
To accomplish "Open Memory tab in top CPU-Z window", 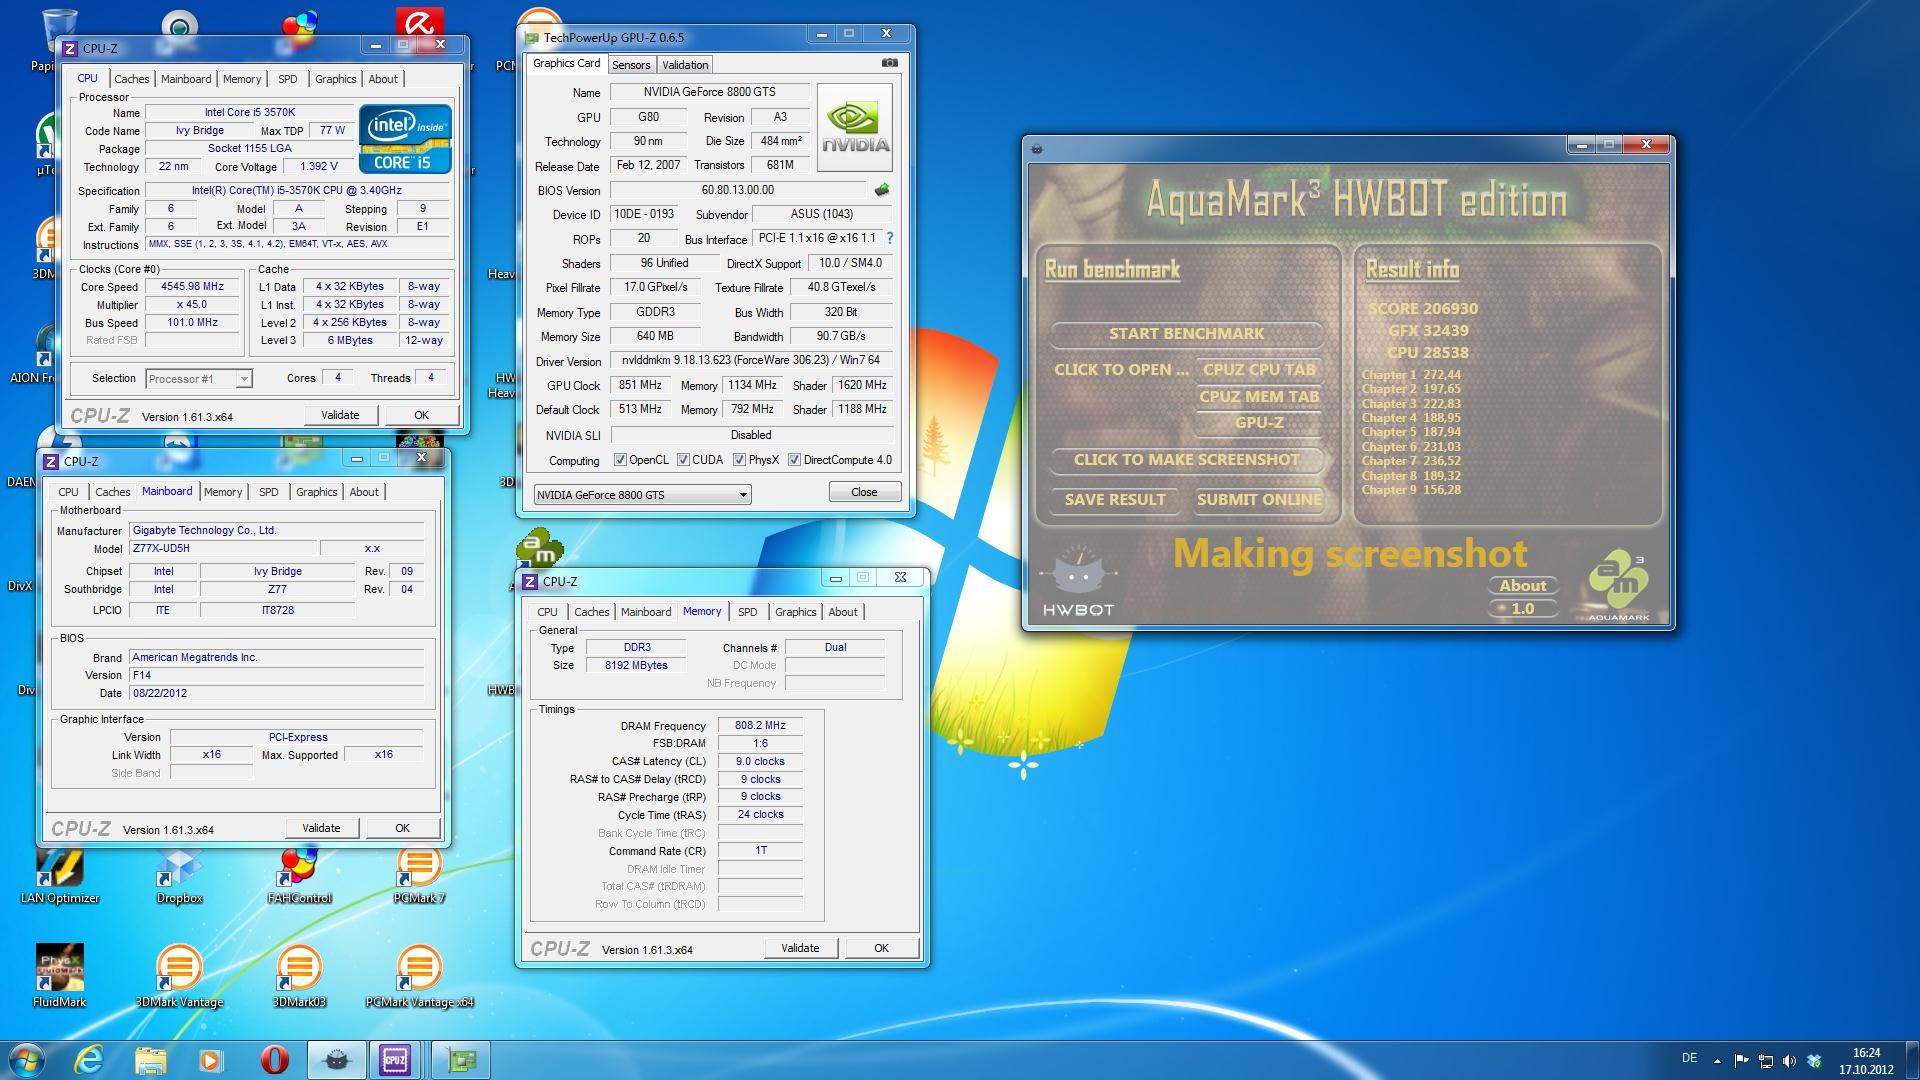I will point(242,79).
